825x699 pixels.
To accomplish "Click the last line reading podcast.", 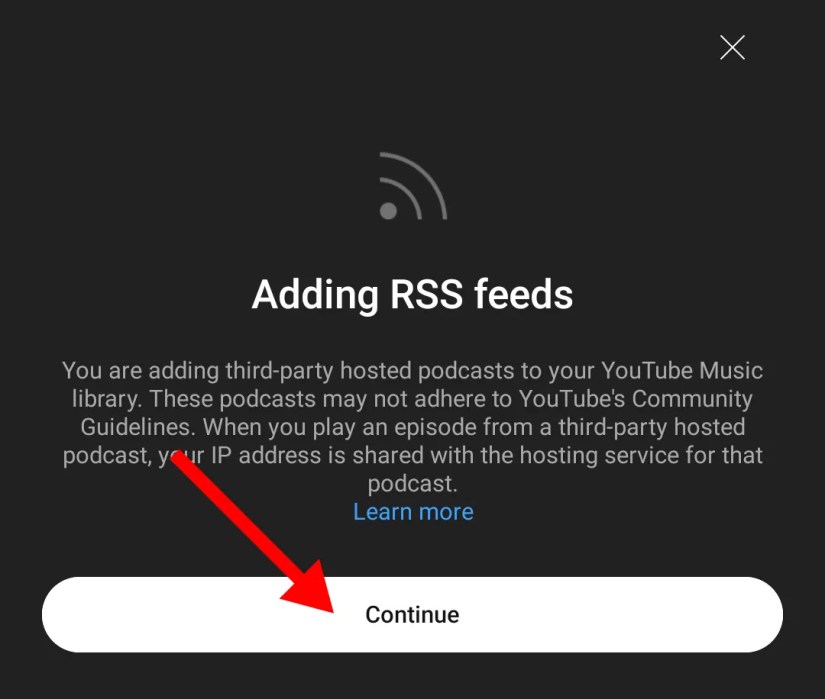I will coord(412,484).
